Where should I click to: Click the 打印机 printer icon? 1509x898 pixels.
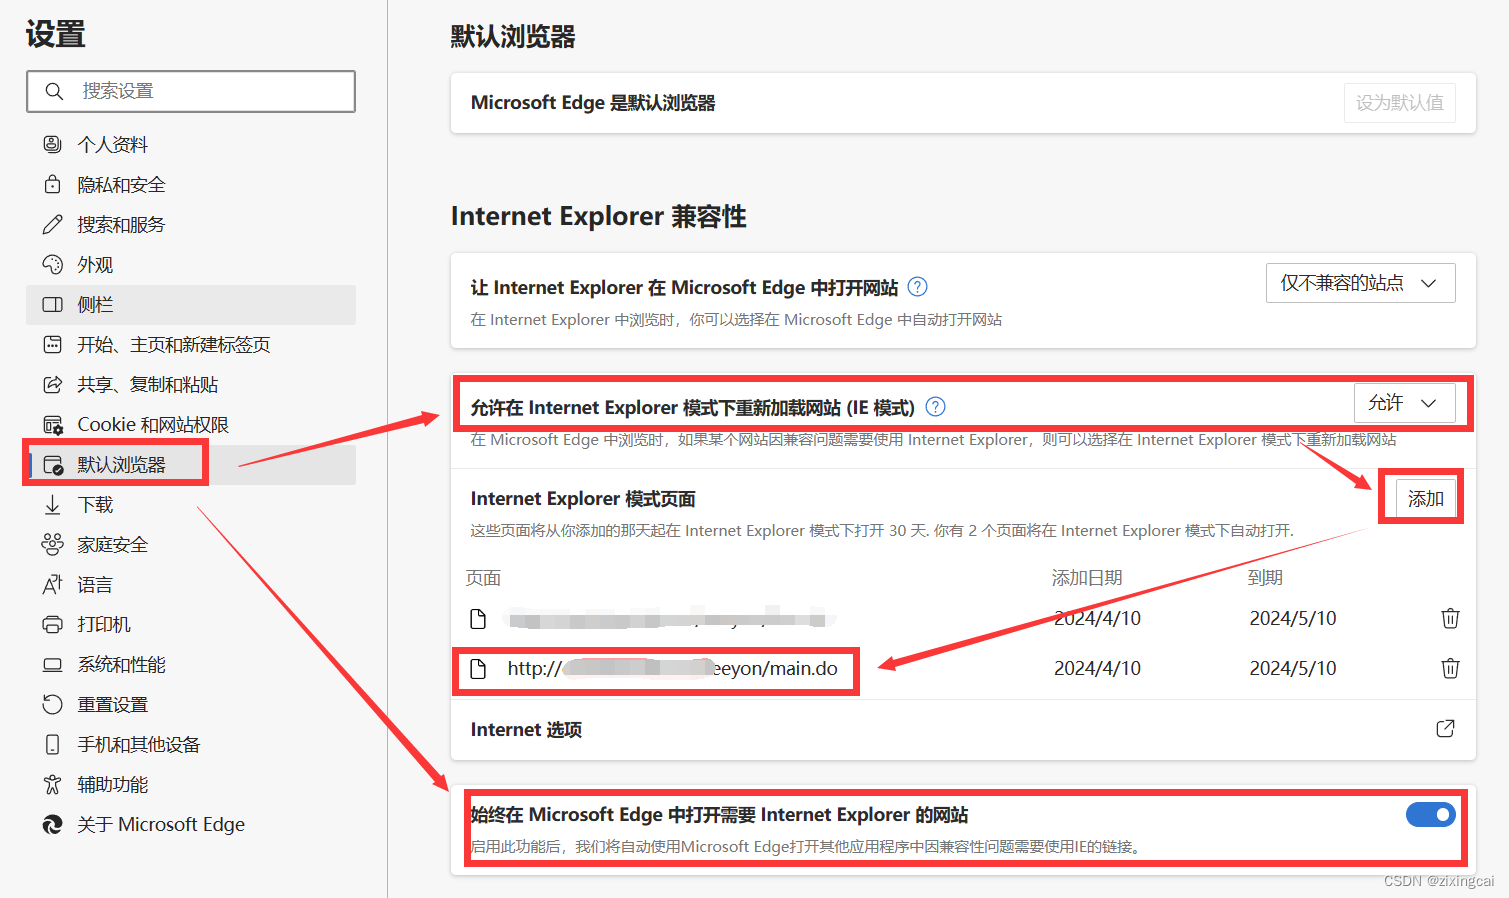[x=52, y=624]
